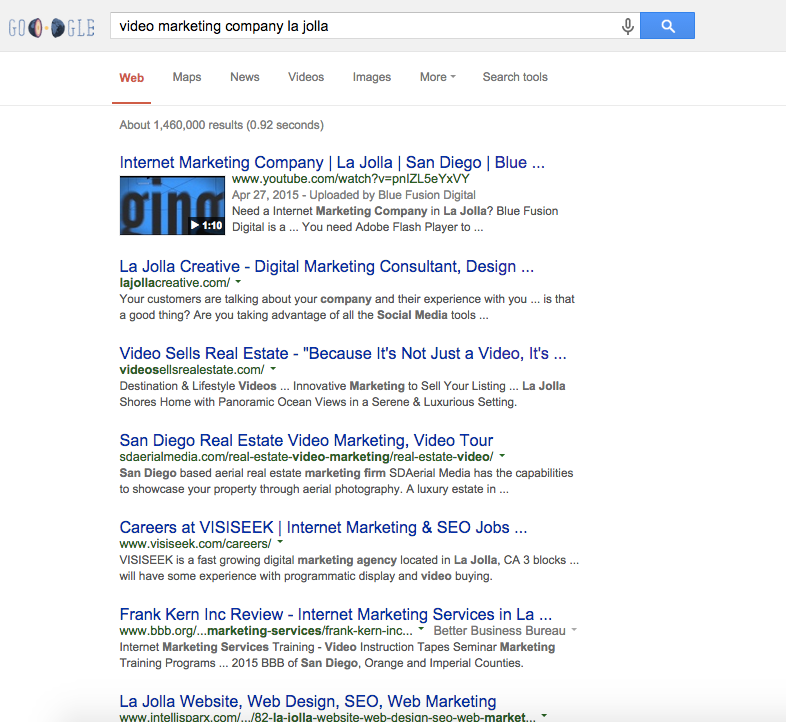Switch to the Images tab

[371, 77]
